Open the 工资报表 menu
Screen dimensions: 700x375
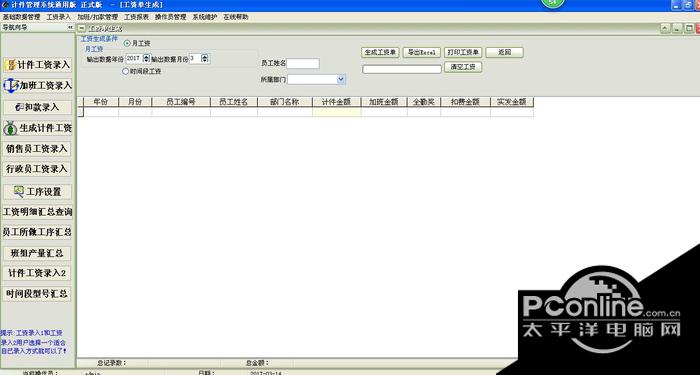coord(136,17)
